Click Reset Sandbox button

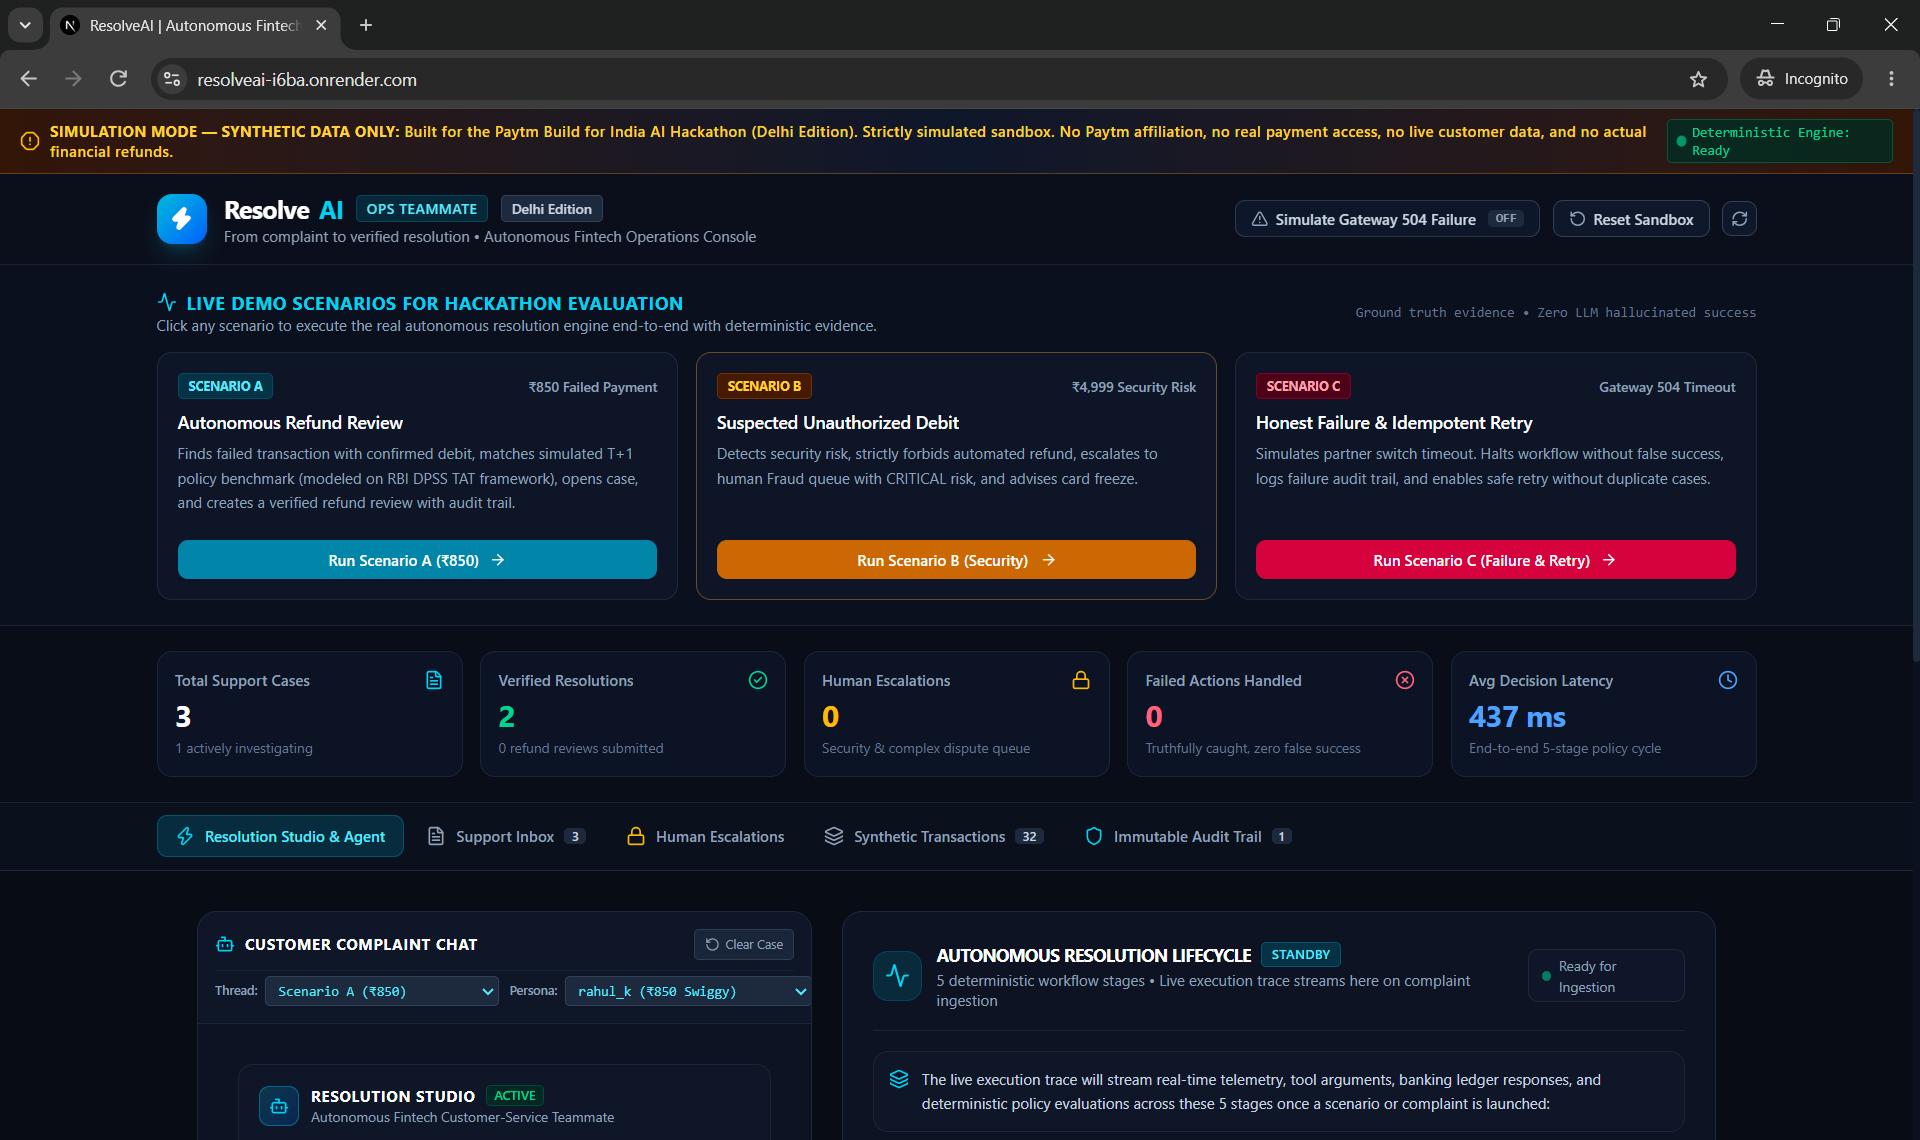(x=1631, y=219)
